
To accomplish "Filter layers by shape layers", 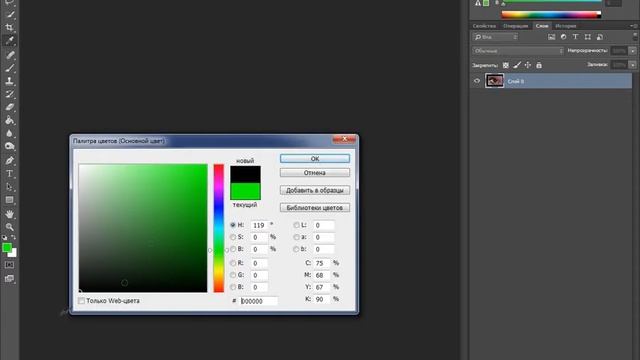I will tap(587, 37).
